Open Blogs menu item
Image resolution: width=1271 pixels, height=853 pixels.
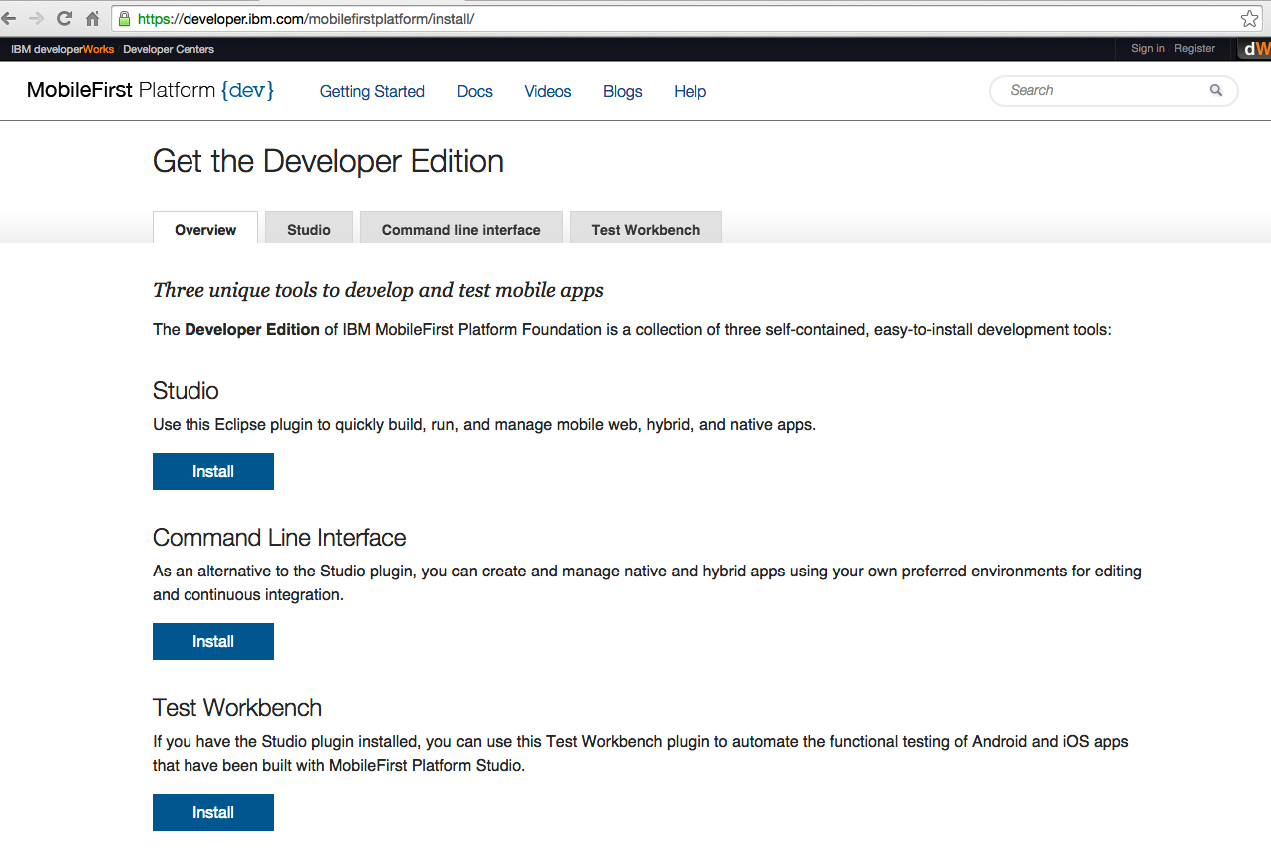click(x=623, y=91)
